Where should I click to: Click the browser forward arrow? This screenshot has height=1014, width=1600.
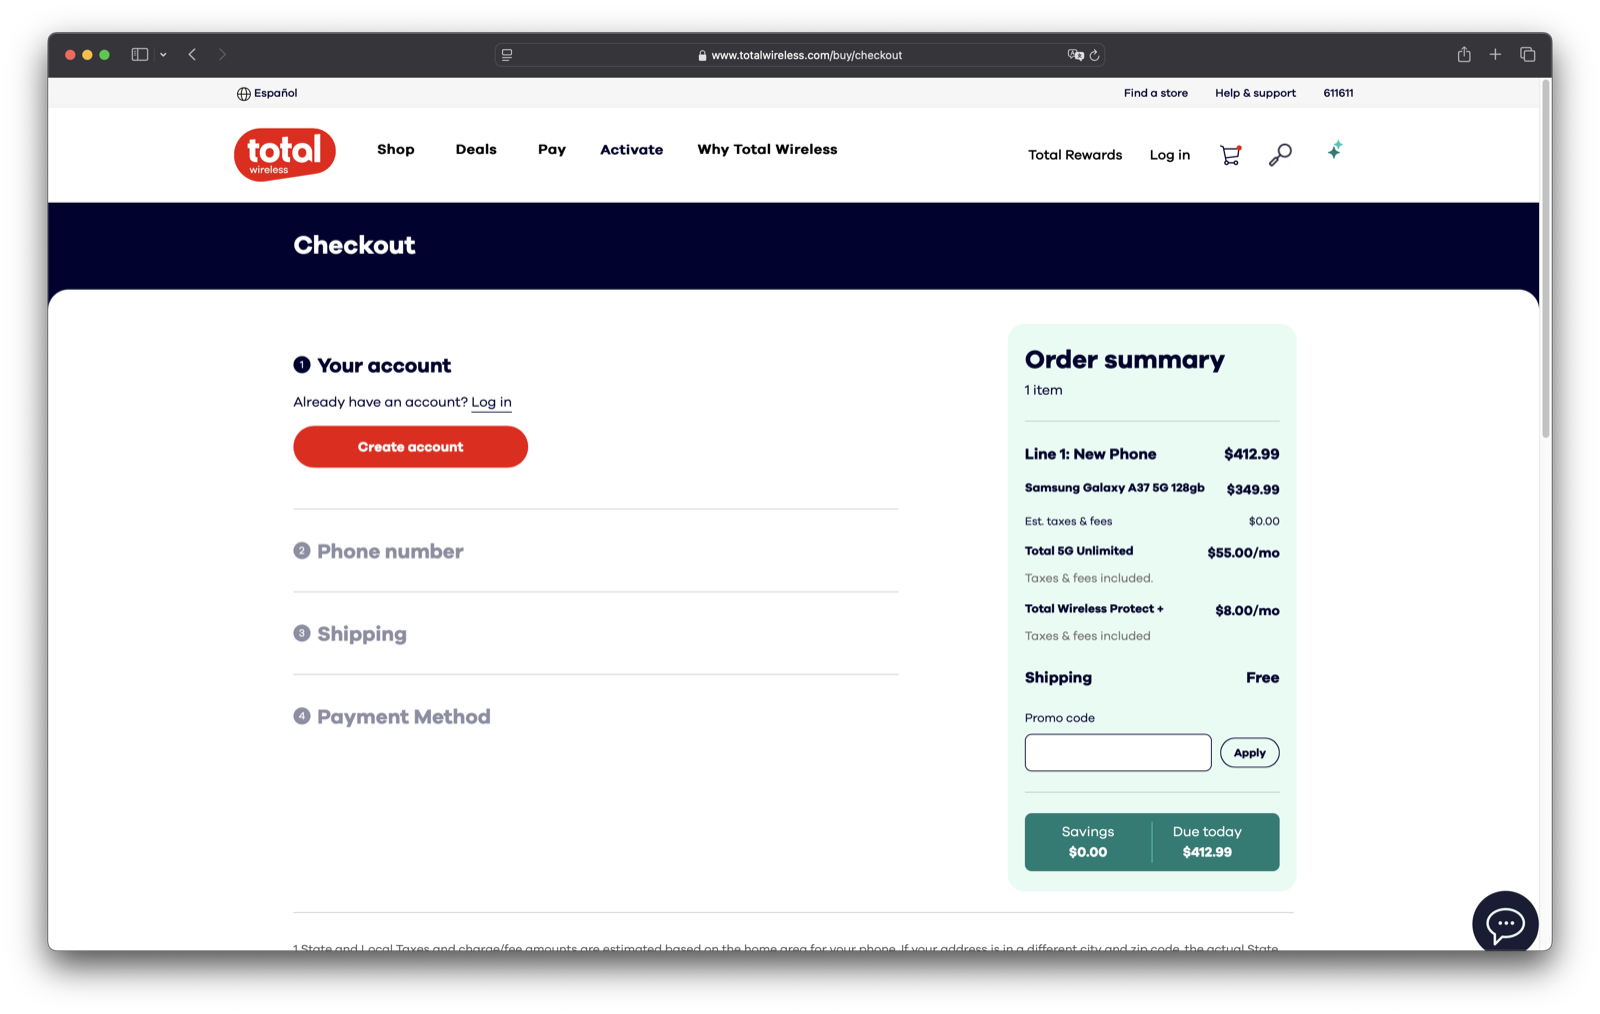222,55
